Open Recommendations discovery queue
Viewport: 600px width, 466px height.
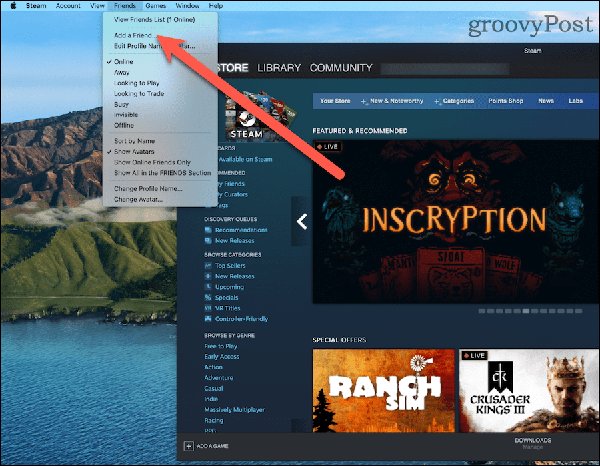[x=241, y=230]
